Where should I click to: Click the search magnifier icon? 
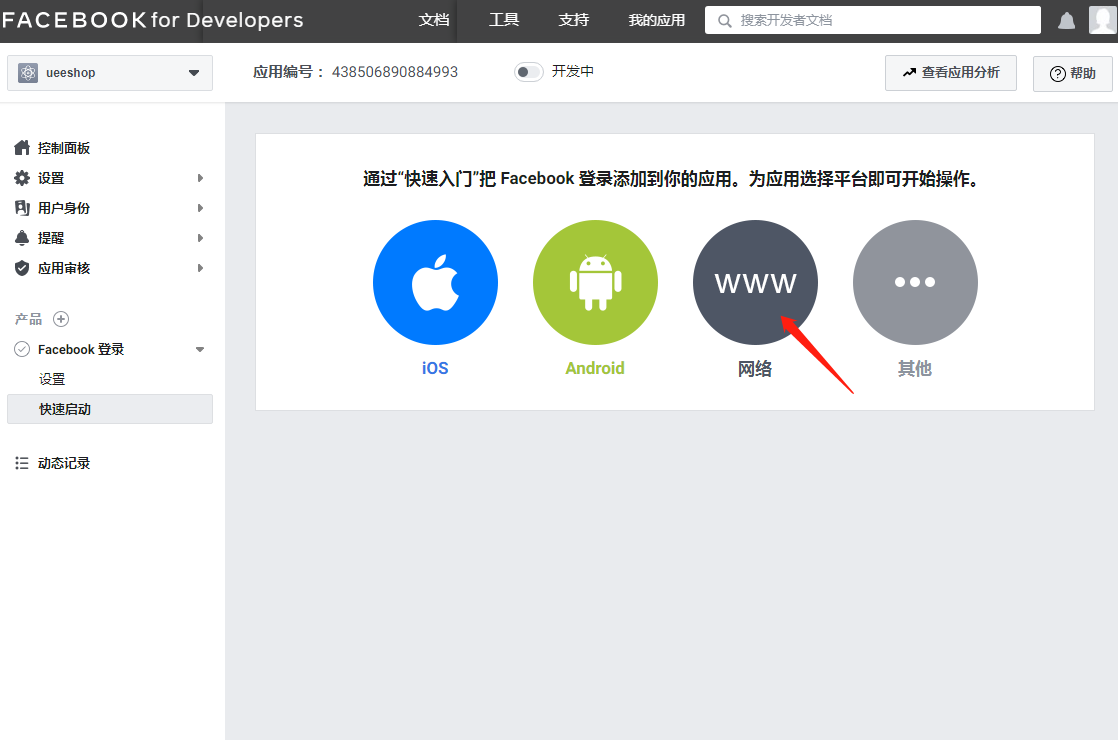pyautogui.click(x=724, y=21)
